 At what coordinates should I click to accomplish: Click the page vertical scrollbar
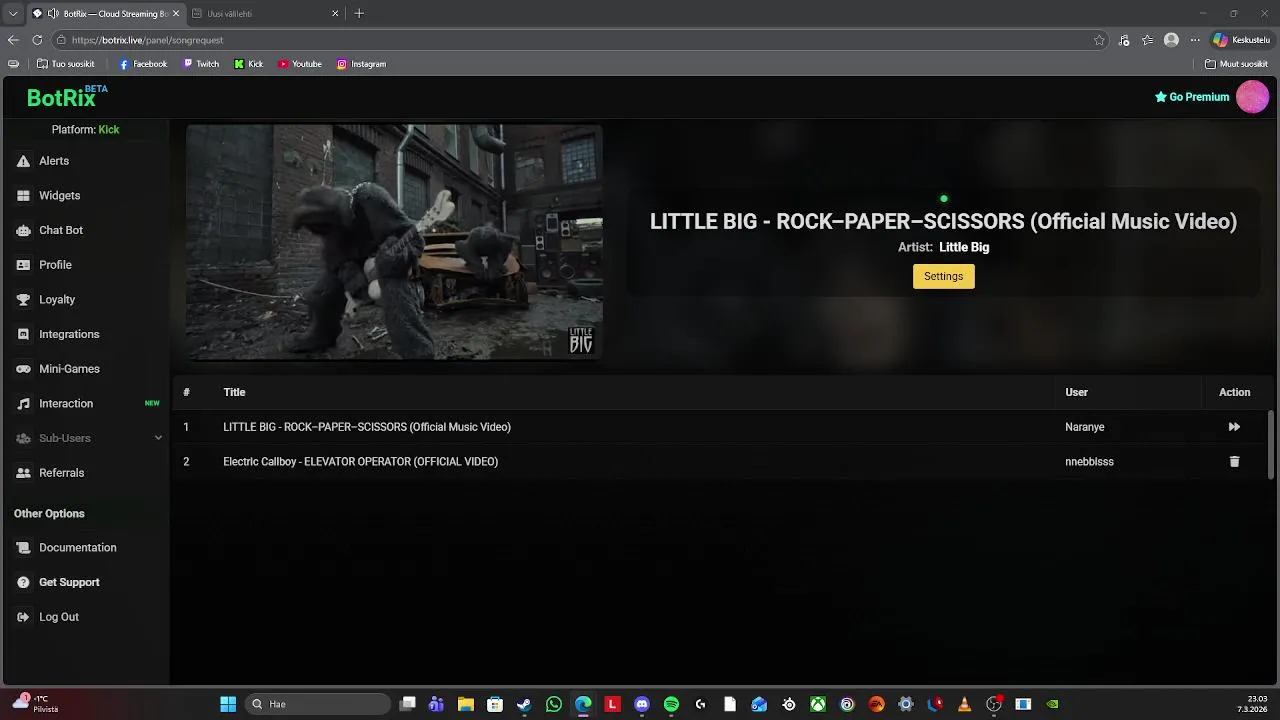coord(1272,445)
